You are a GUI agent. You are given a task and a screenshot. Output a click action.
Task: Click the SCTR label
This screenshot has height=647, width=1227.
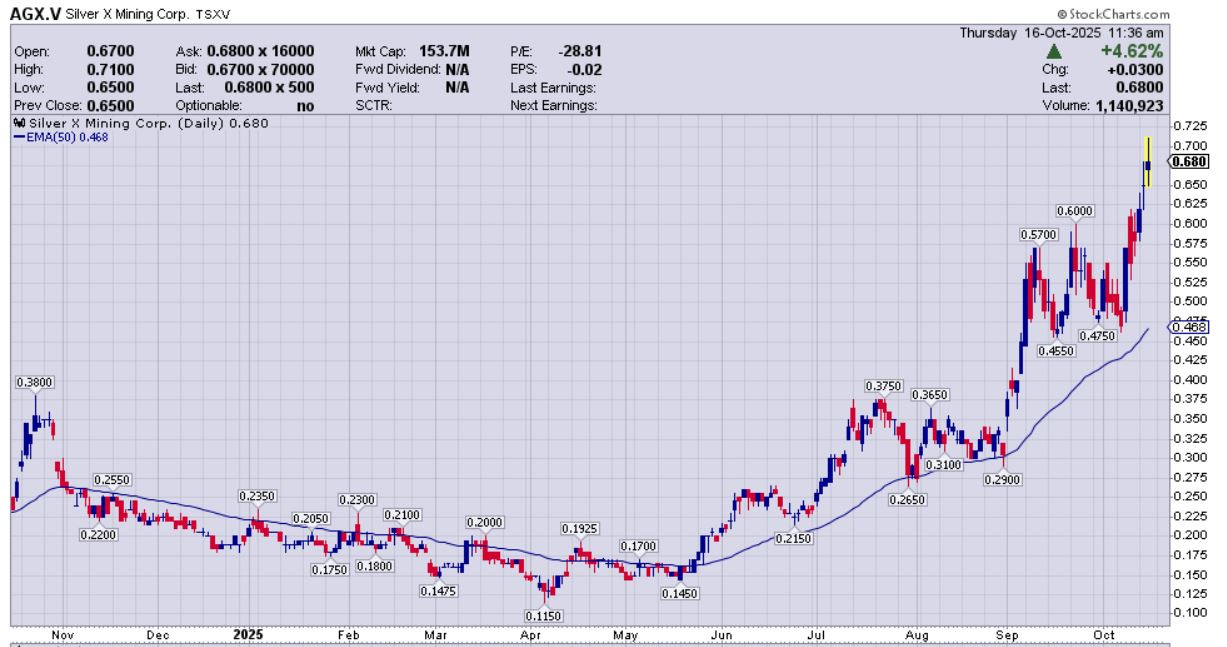[373, 105]
